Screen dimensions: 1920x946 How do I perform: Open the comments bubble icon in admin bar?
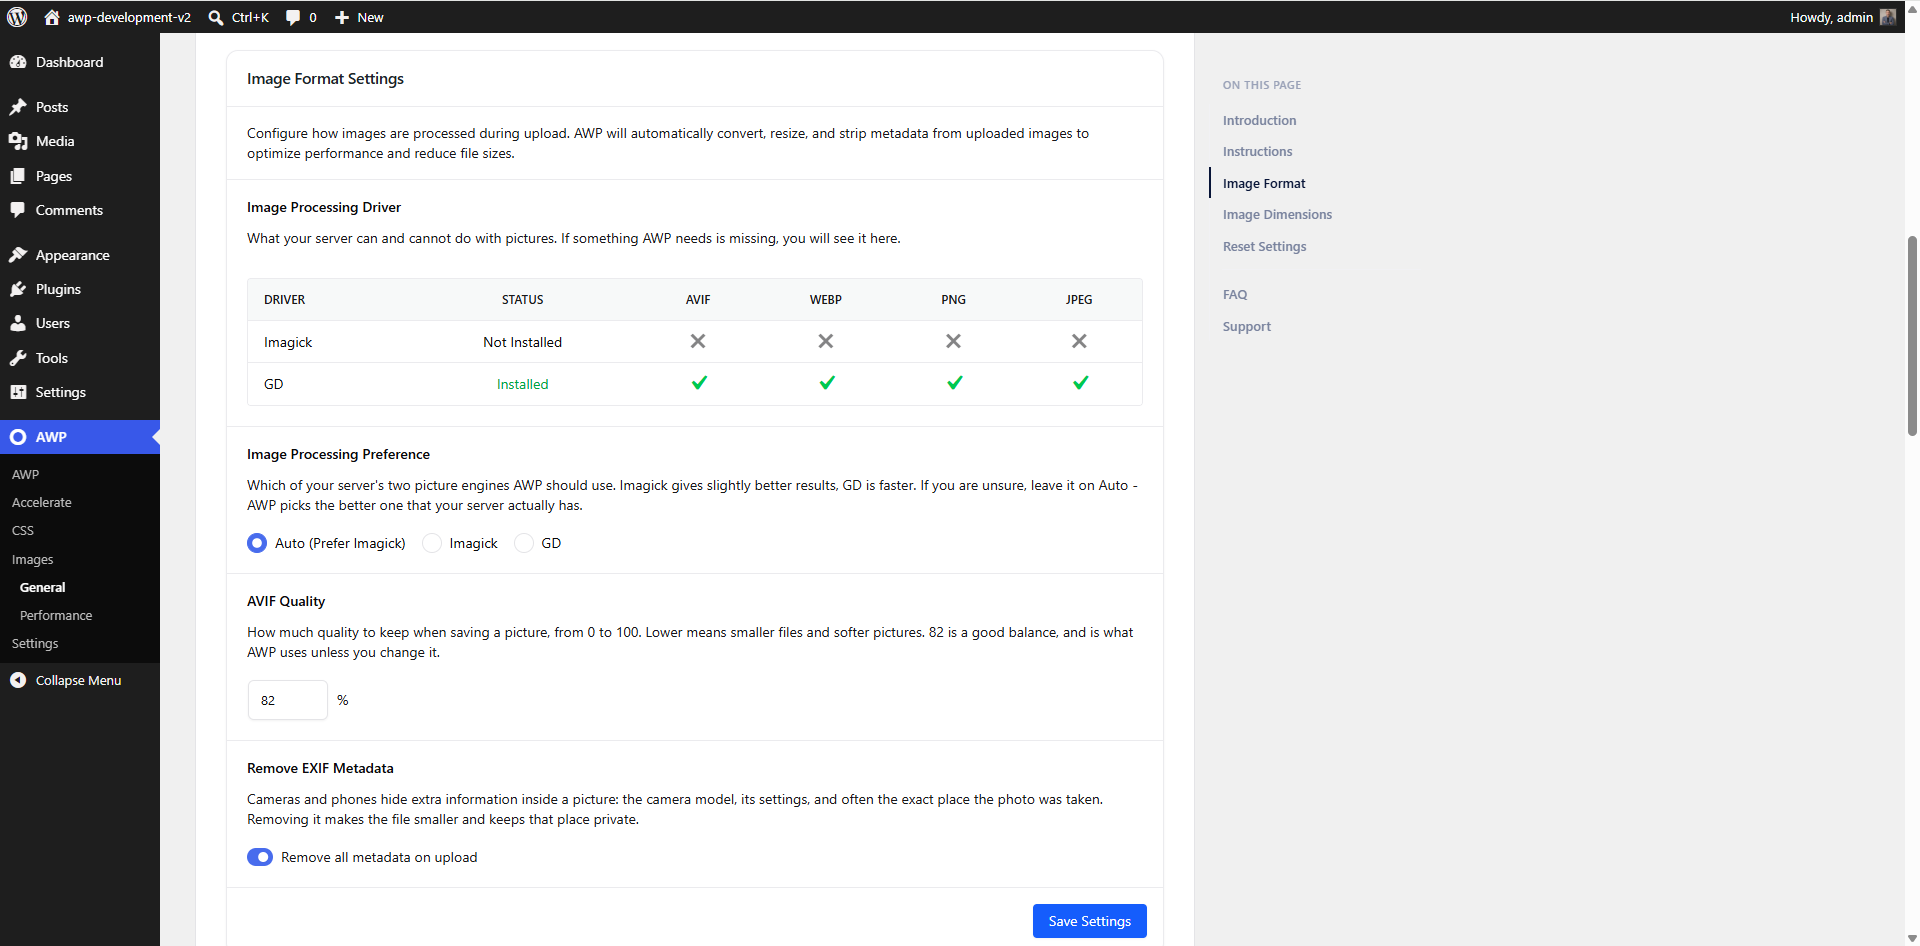(x=293, y=17)
